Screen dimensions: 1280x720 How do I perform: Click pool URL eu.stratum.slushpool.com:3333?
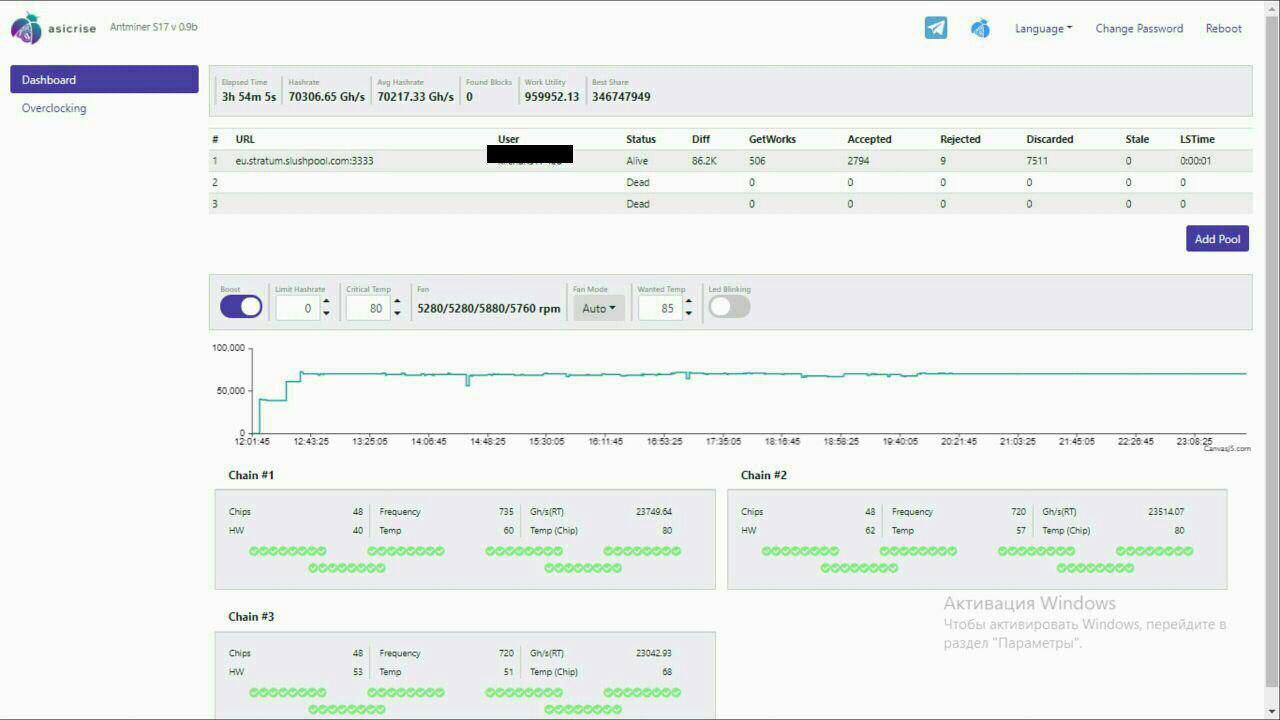point(304,161)
